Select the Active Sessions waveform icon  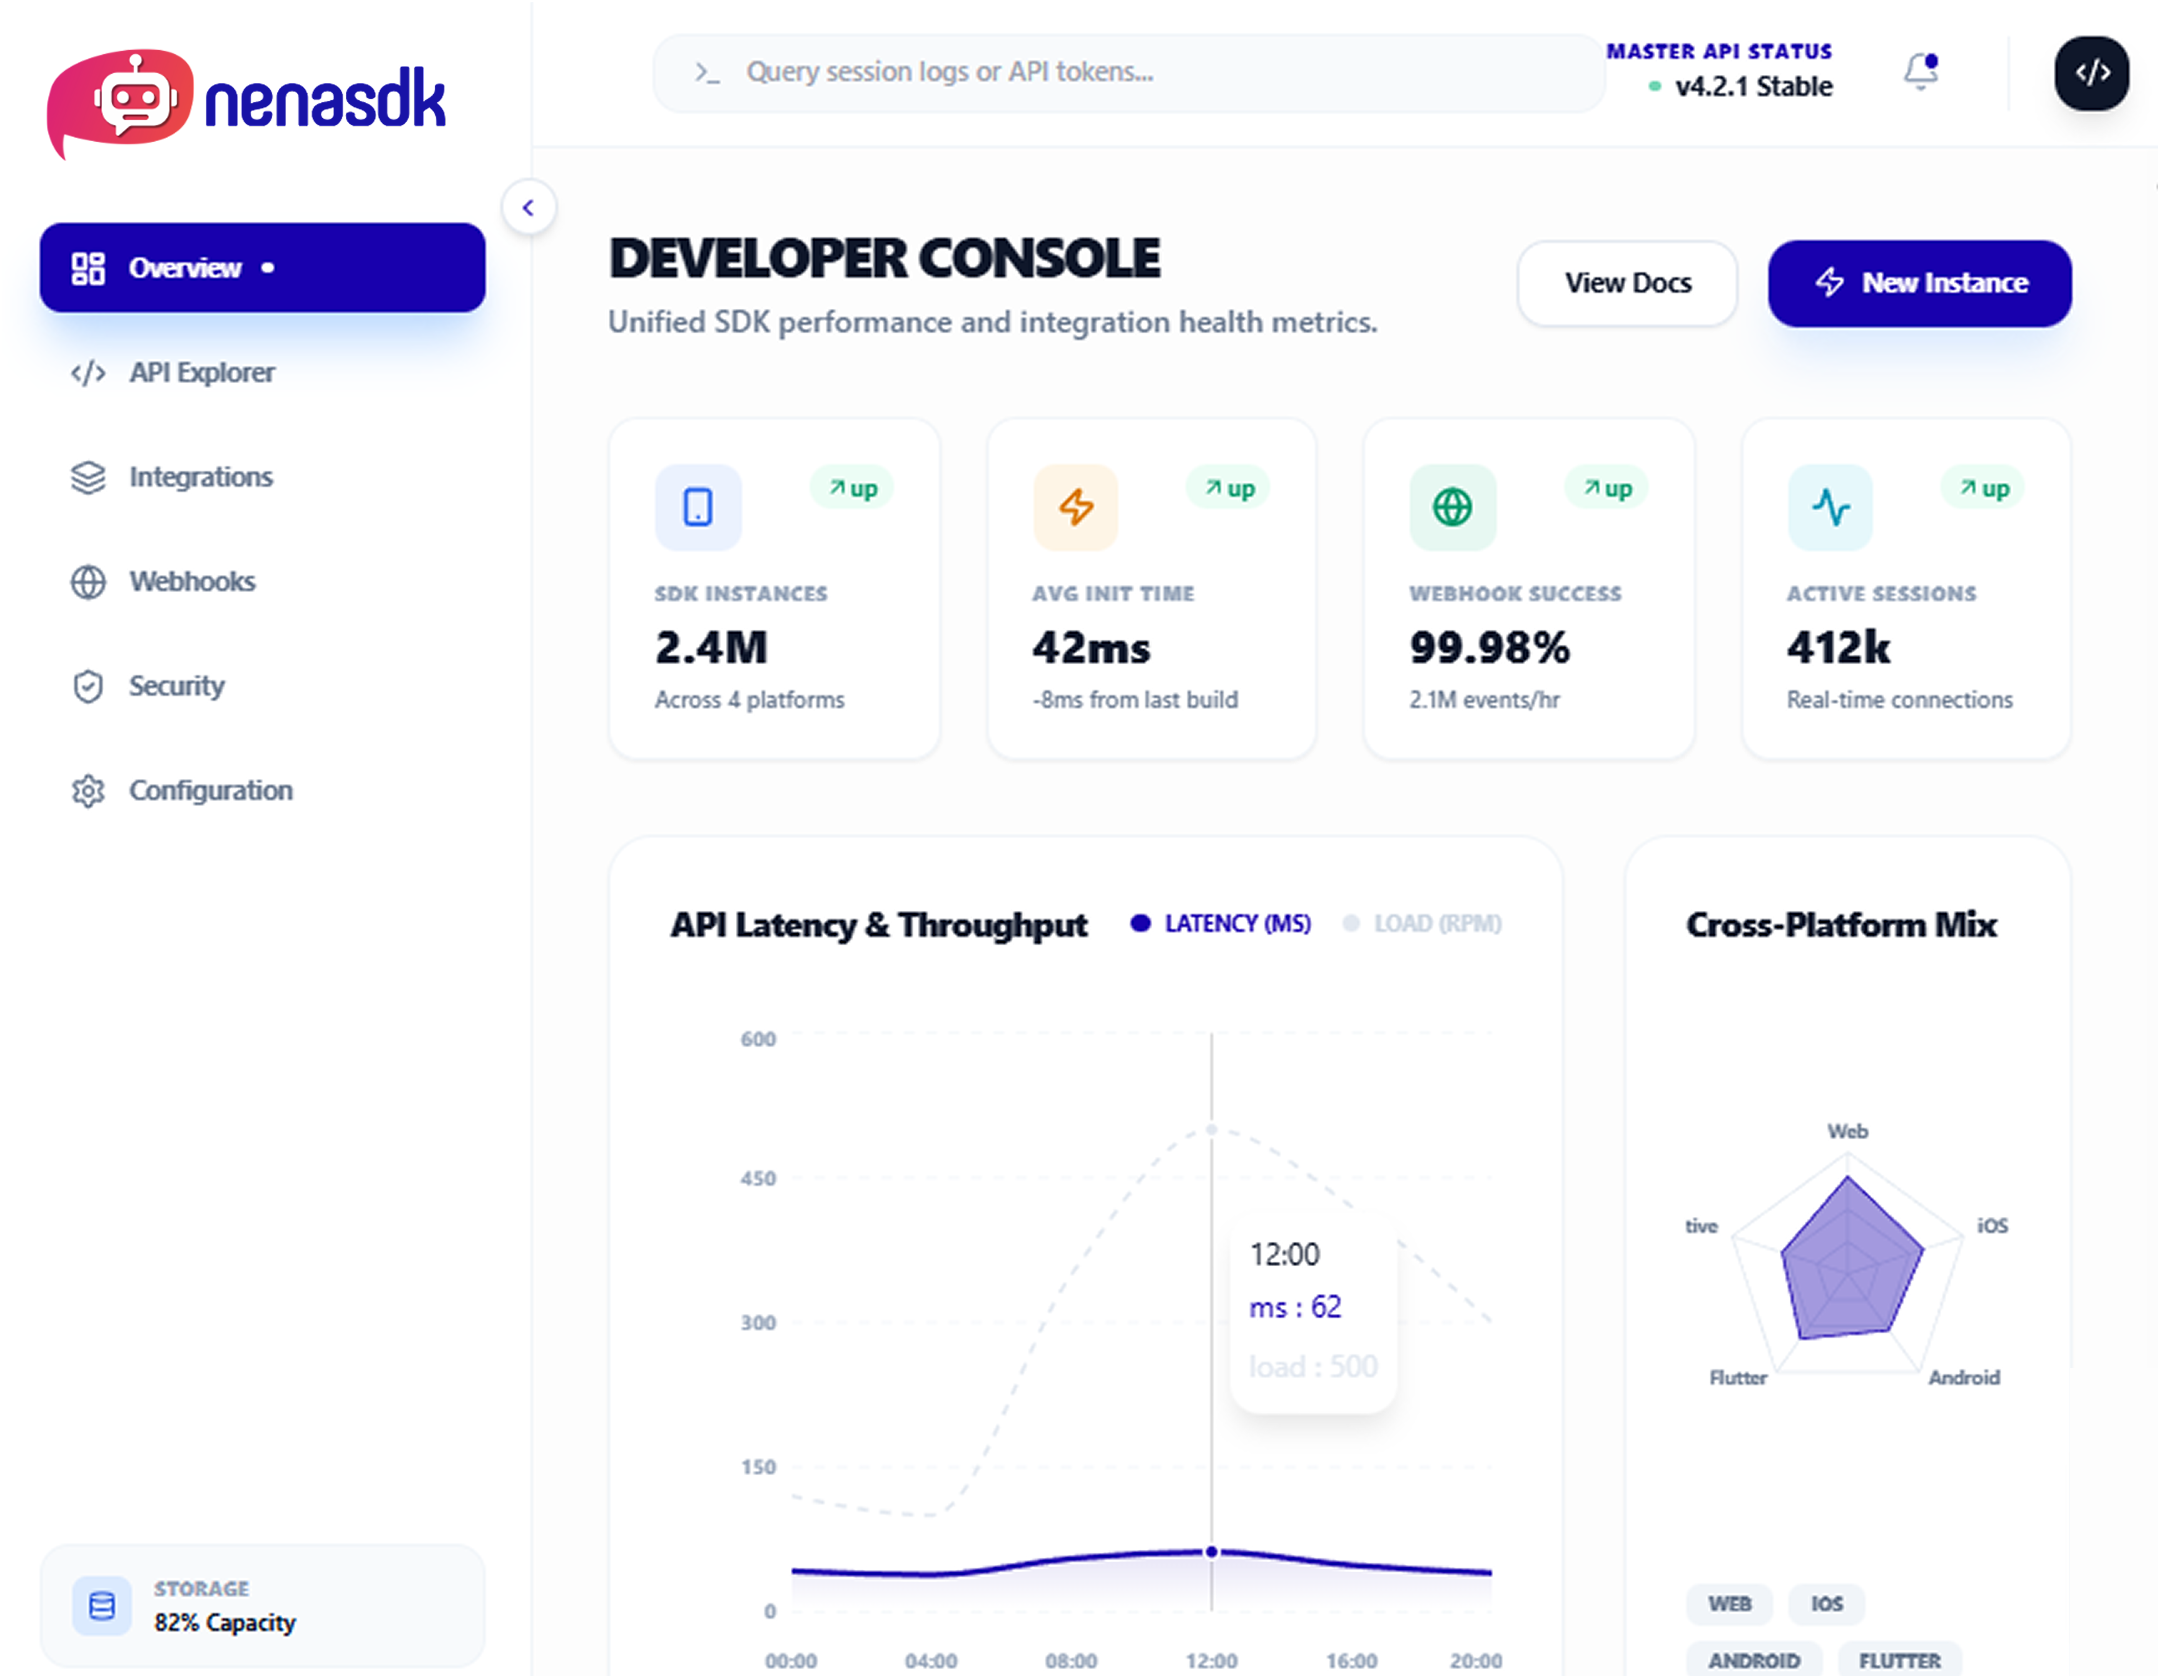[1828, 507]
